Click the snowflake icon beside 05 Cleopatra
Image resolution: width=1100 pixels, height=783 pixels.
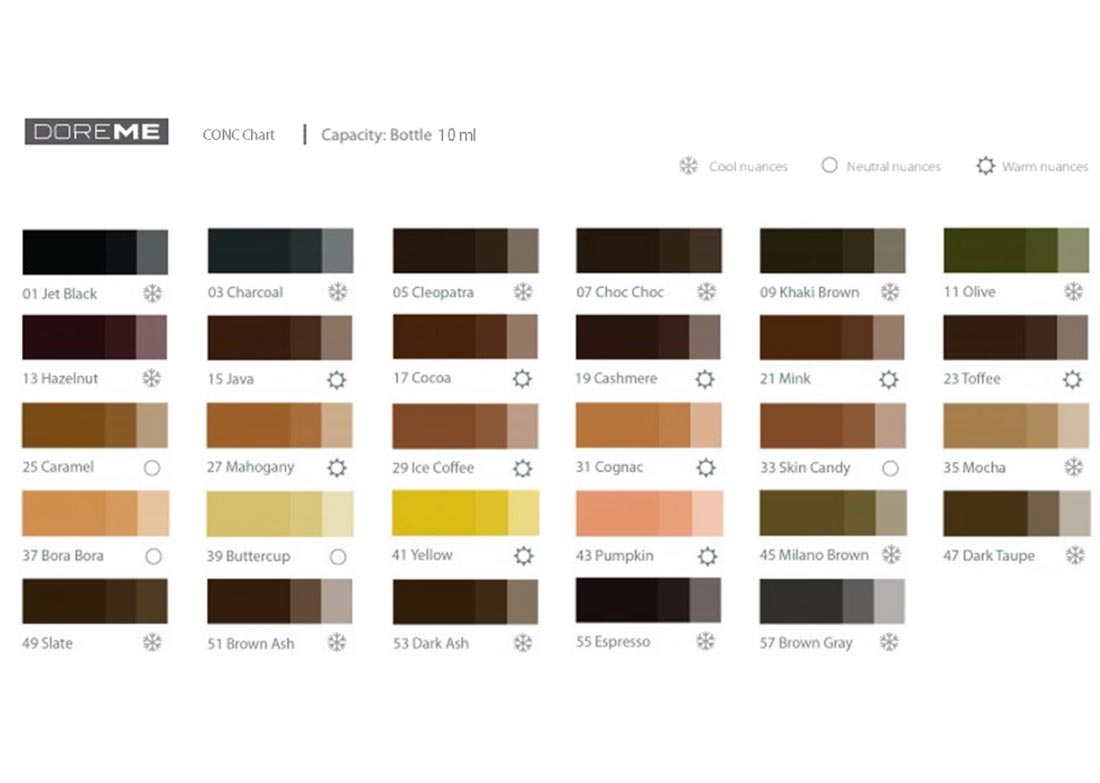[523, 292]
